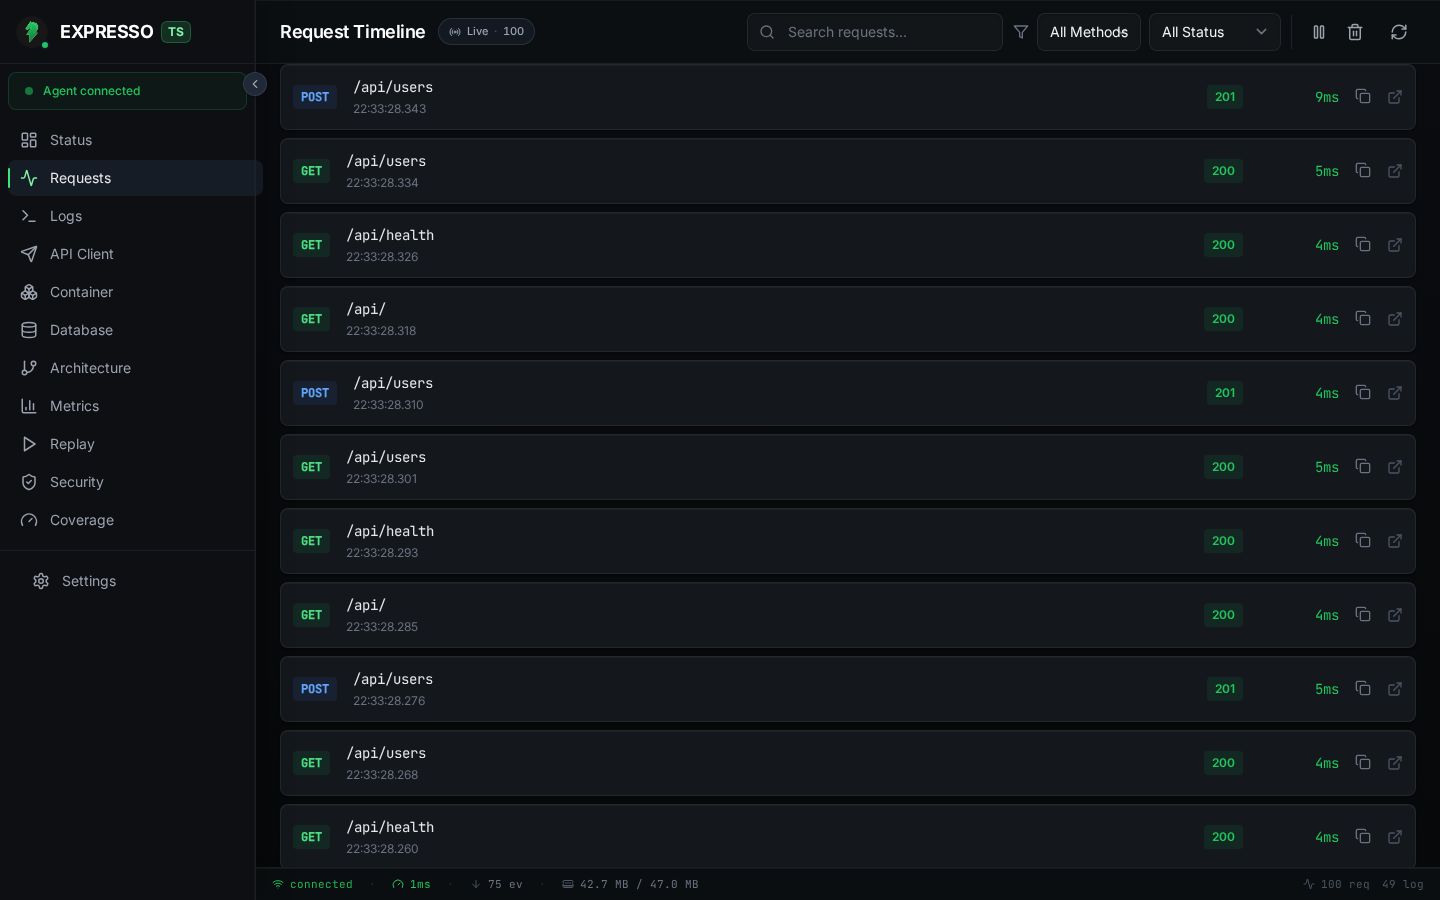Screen dimensions: 1440x900
Task: Open GET /api/users 22:33:28.334 in new view
Action: pyautogui.click(x=1395, y=171)
